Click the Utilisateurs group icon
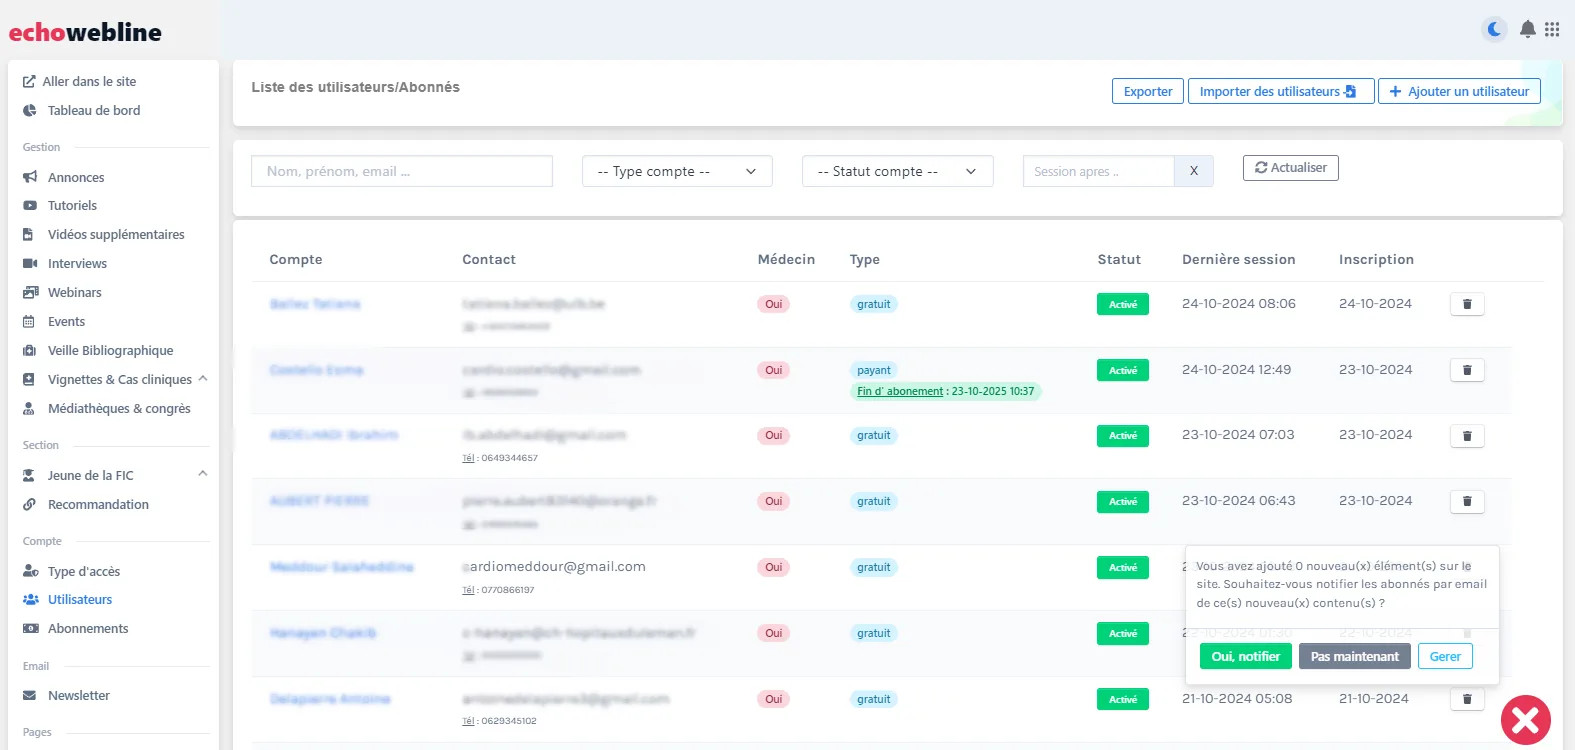This screenshot has width=1575, height=750. [x=31, y=599]
